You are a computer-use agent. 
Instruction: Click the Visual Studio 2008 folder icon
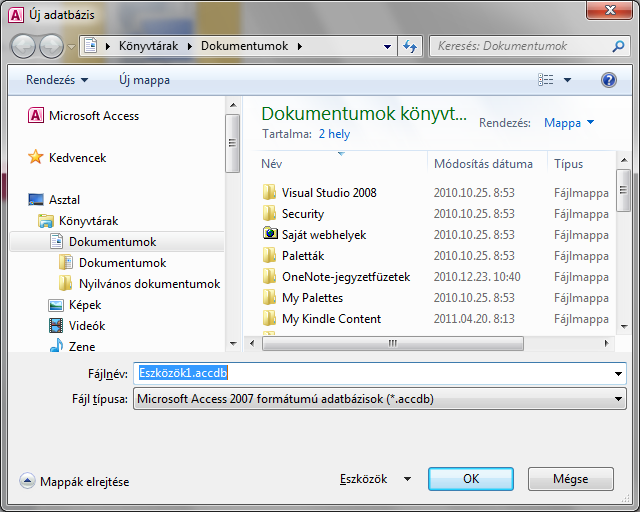269,192
